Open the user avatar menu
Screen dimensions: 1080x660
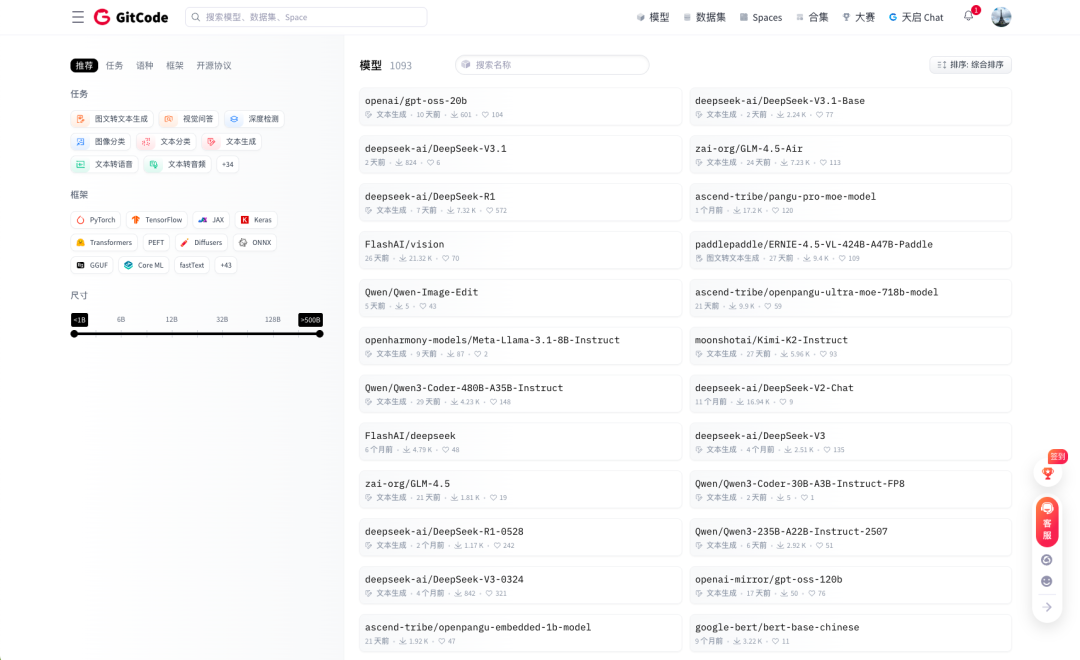coord(1001,17)
